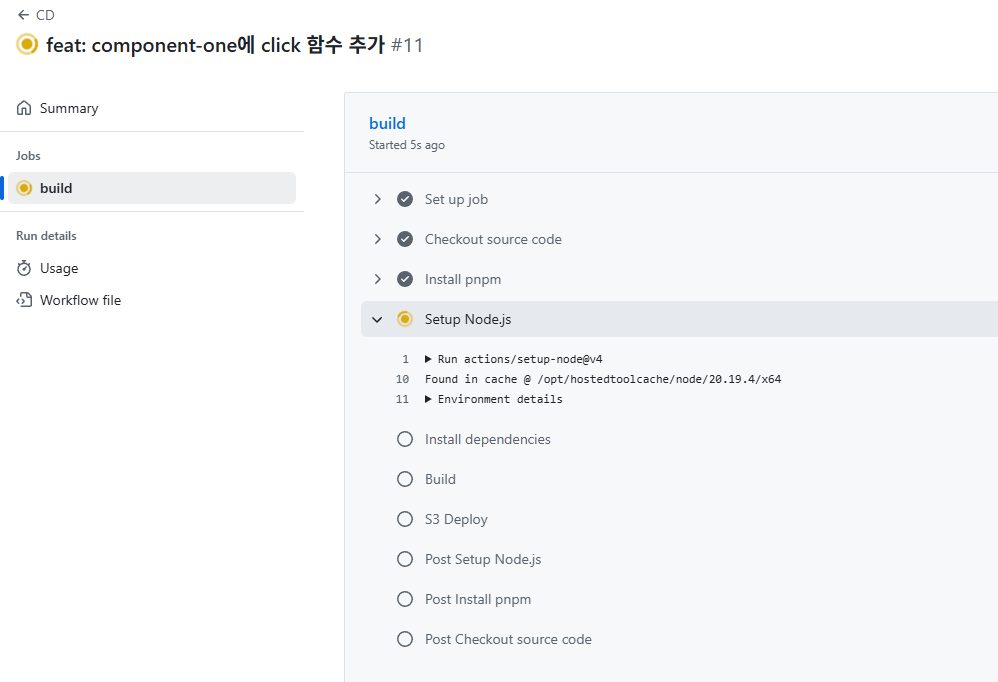Click the checkmark icon for Checkout source code
This screenshot has width=998, height=682.
(405, 239)
